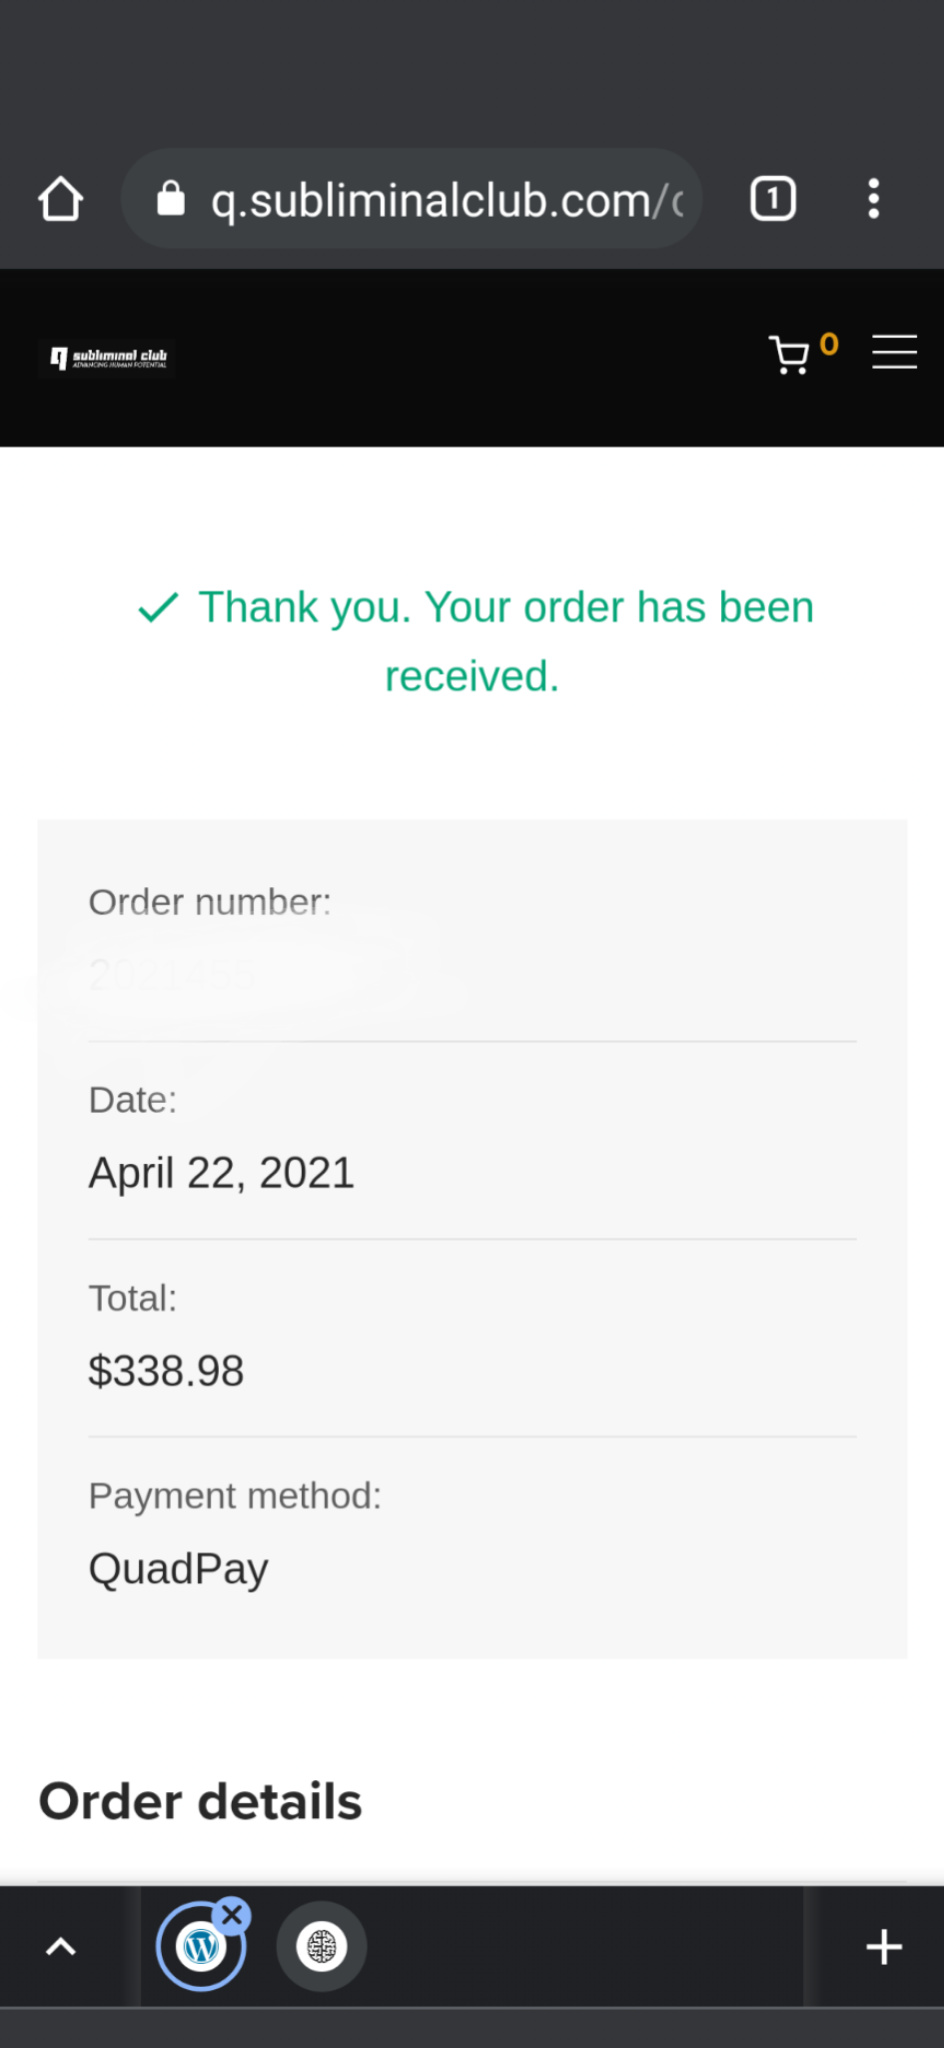Open the hamburger site menu
The height and width of the screenshot is (2048, 944).
coord(894,352)
